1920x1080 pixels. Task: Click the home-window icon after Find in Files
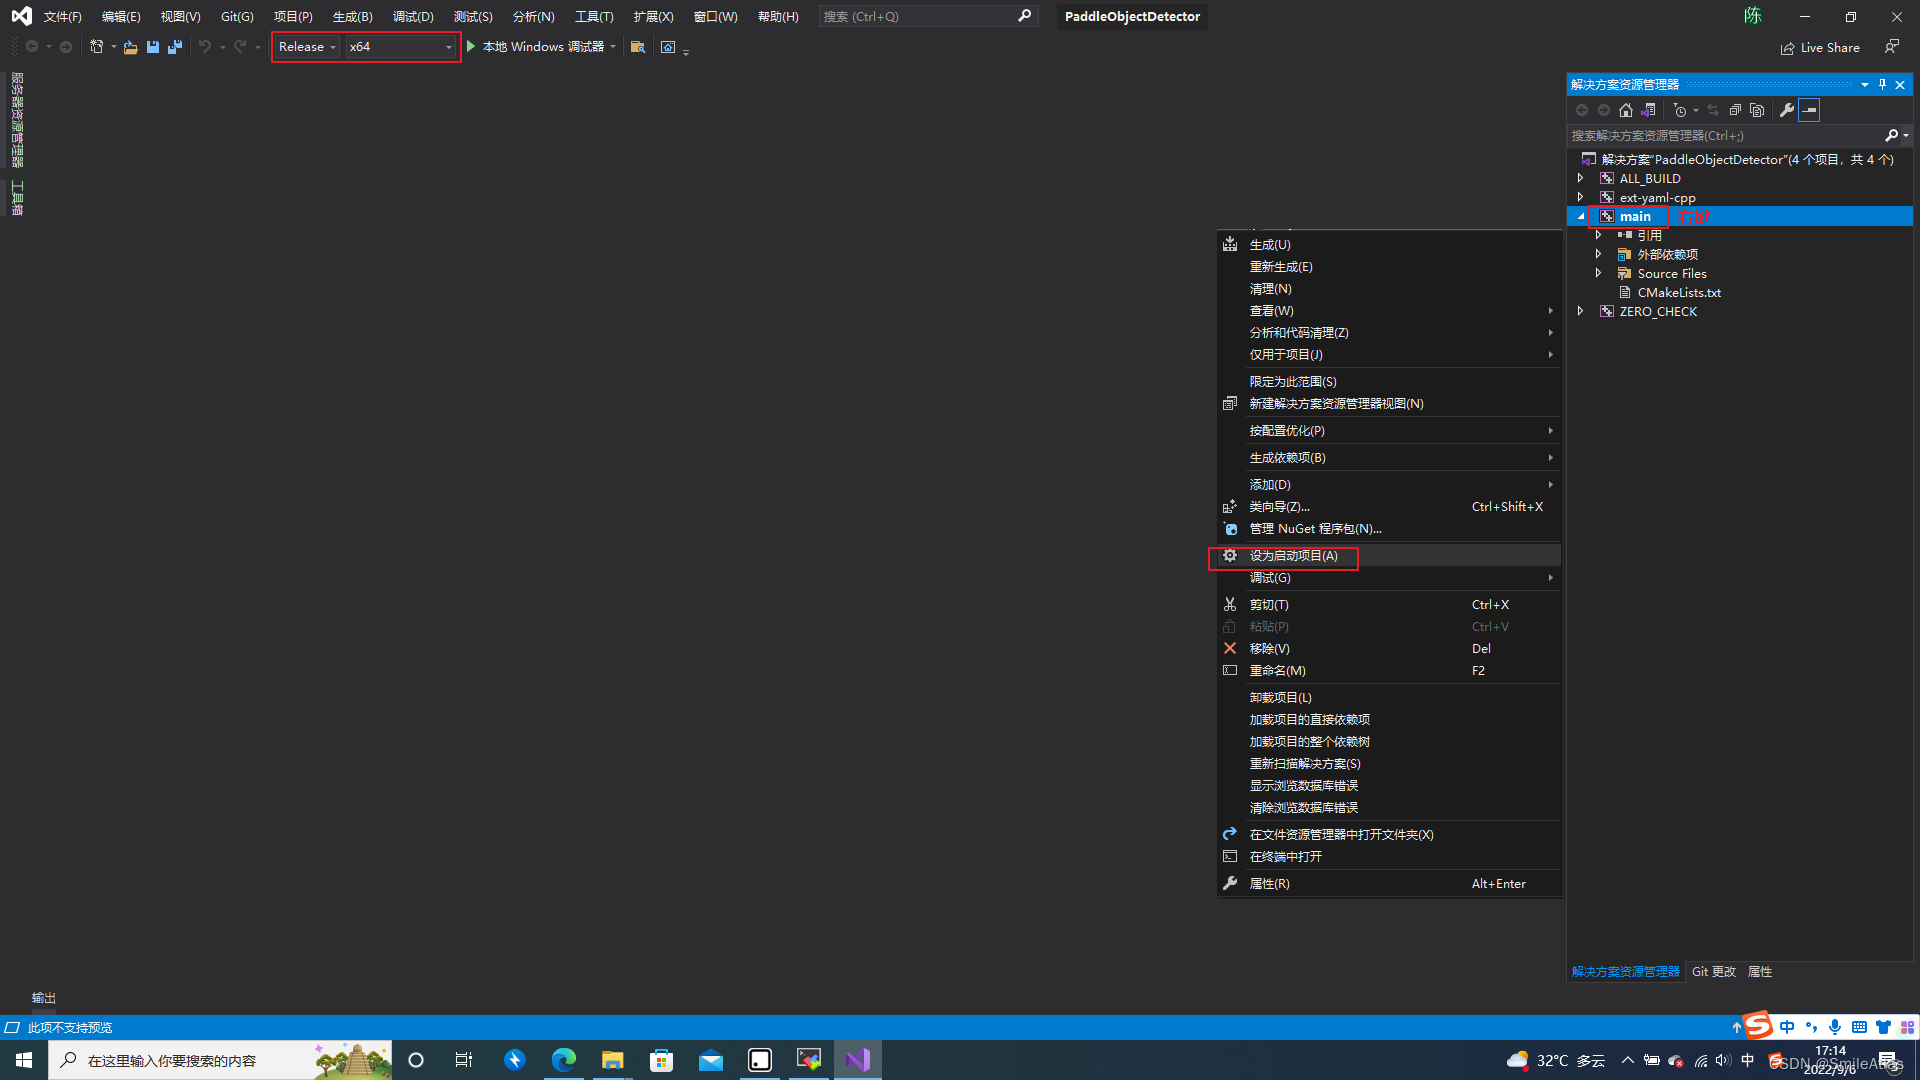668,47
